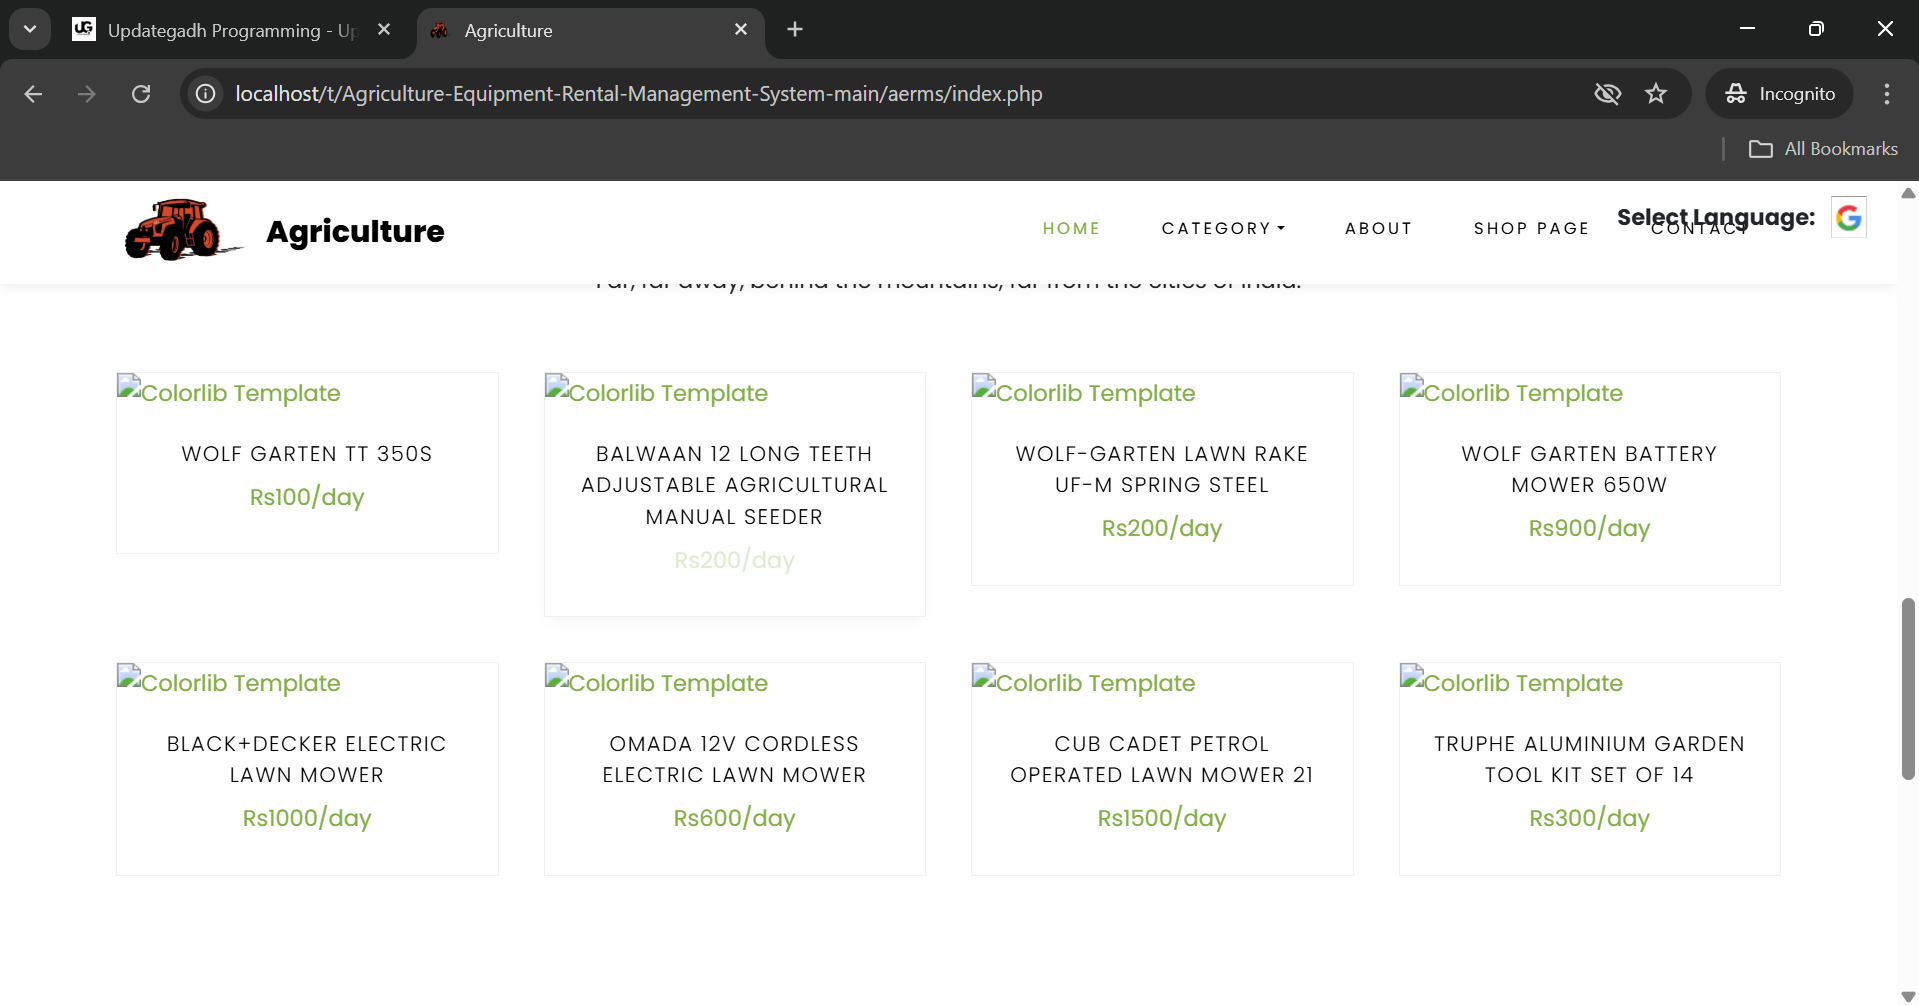1919x1005 pixels.
Task: Expand the CATEGORY dropdown menu
Action: click(1223, 229)
